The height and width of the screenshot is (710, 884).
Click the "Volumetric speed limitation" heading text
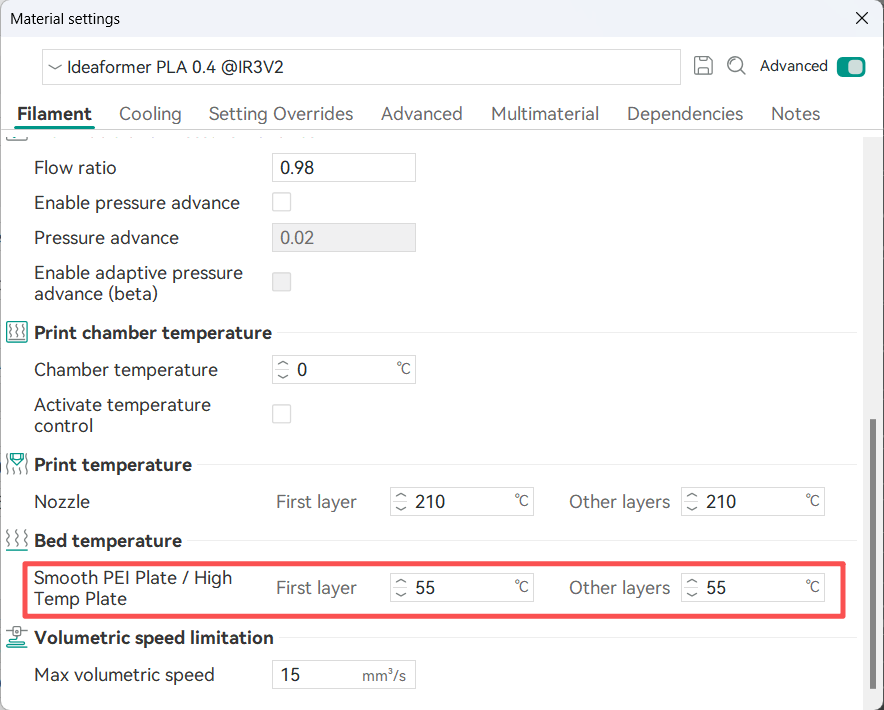click(x=154, y=638)
